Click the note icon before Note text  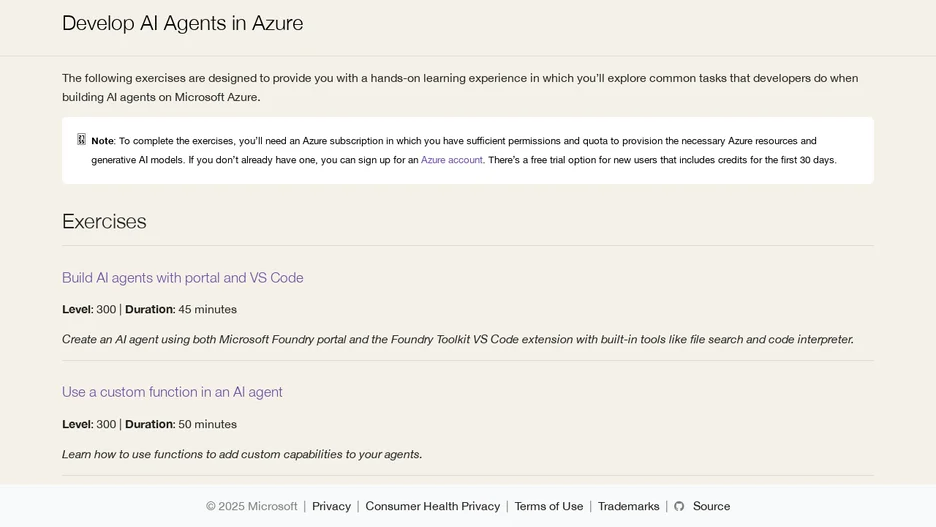pyautogui.click(x=81, y=140)
